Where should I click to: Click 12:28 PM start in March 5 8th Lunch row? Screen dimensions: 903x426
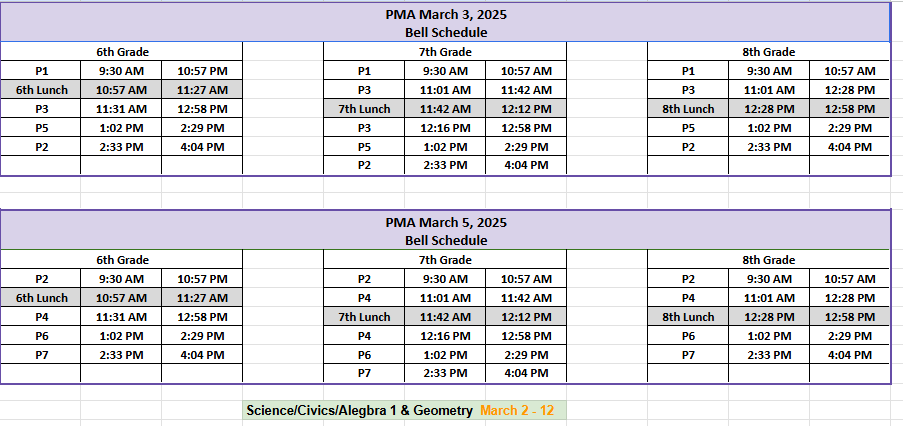pos(768,317)
